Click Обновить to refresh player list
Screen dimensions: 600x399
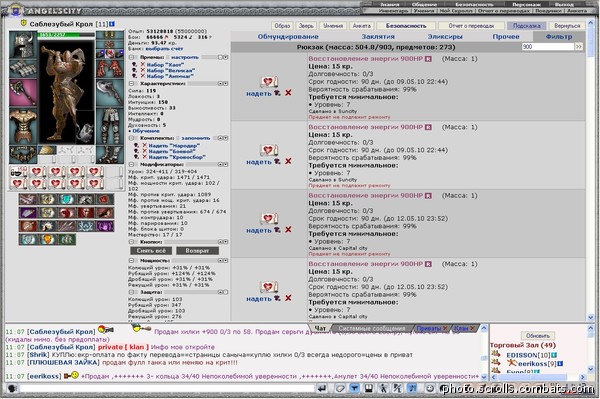click(538, 335)
